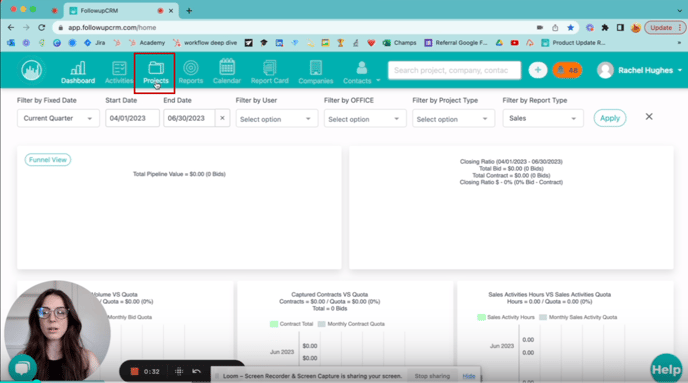Viewport: 688px width, 383px height.
Task: Click the Apply filter button
Action: (x=609, y=118)
